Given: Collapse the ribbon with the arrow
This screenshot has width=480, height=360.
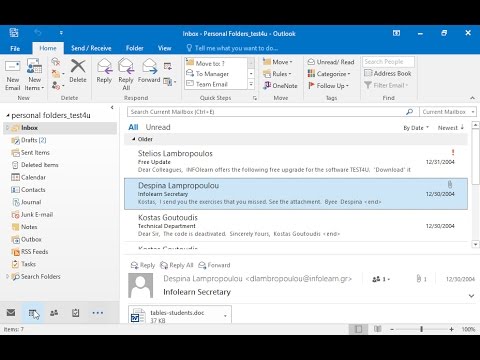Looking at the screenshot, I should (472, 98).
